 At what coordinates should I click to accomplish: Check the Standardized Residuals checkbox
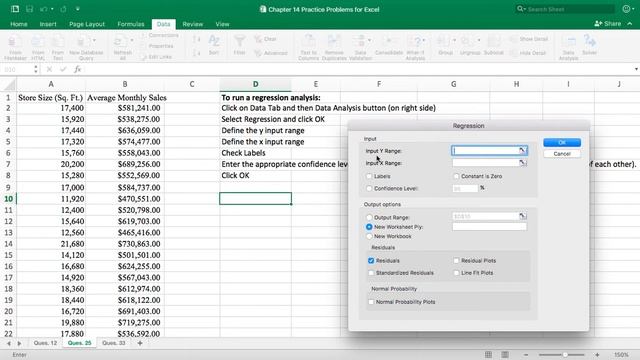point(371,273)
